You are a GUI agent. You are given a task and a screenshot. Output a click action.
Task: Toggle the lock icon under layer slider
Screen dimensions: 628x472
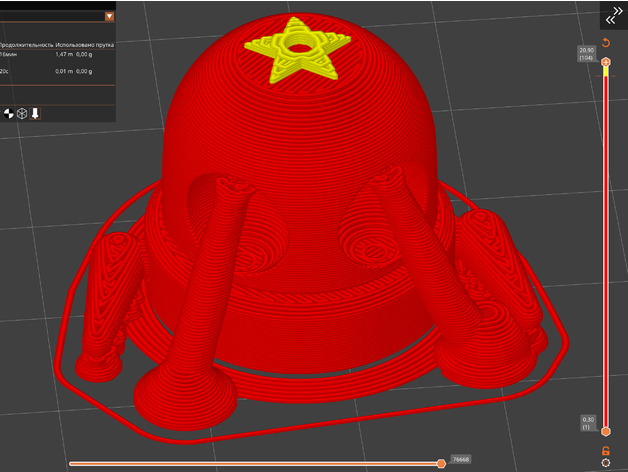pos(605,451)
